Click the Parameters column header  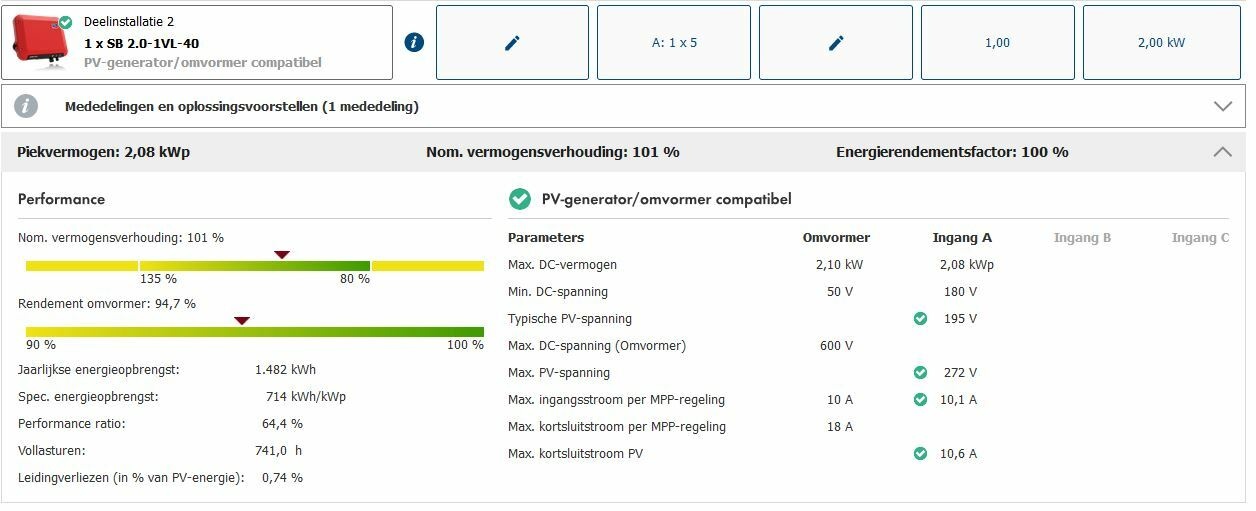pos(546,238)
